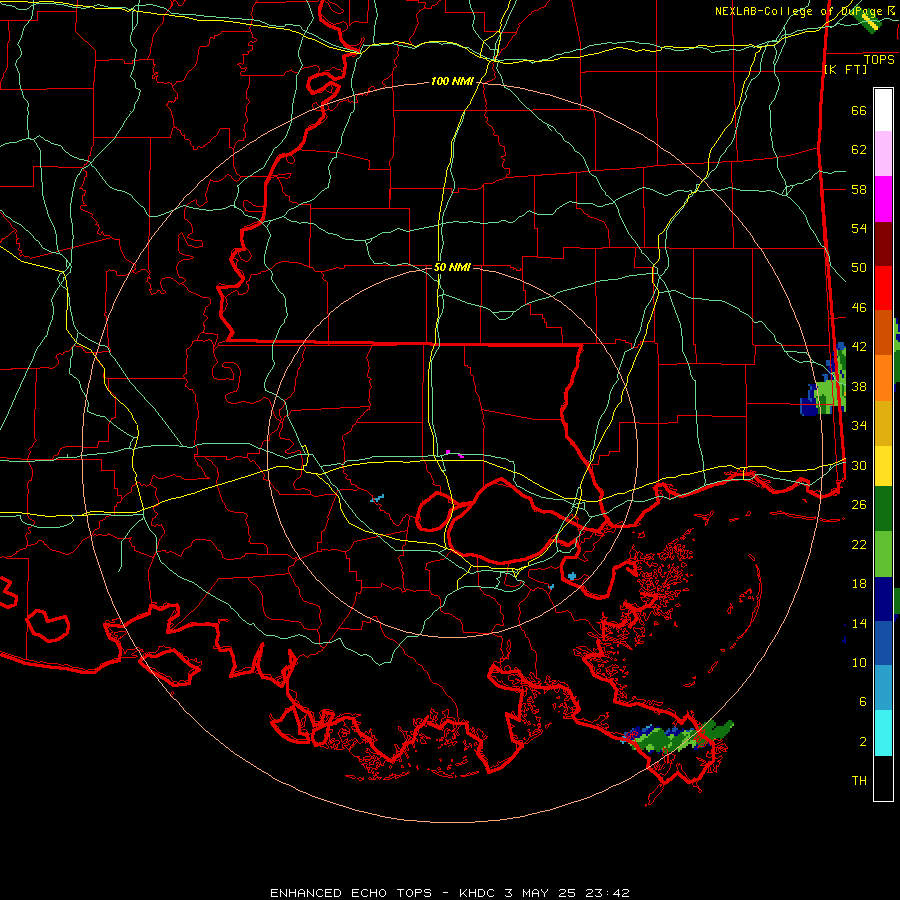Click the small magenta echo near the radar center

(455, 454)
